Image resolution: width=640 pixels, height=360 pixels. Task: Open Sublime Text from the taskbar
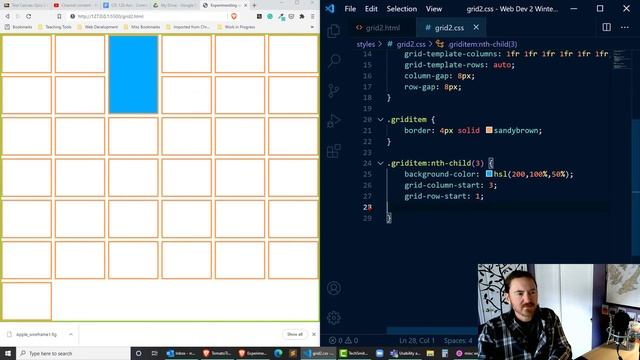293,353
